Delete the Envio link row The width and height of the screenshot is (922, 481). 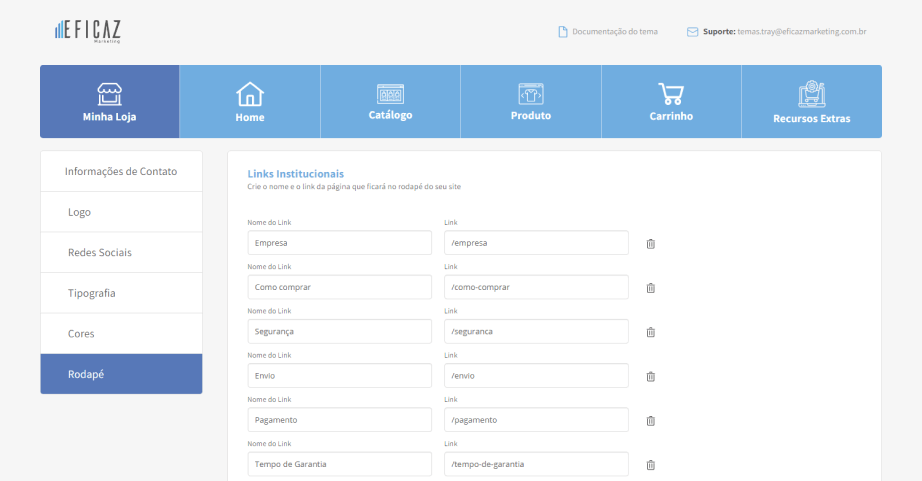coord(651,376)
